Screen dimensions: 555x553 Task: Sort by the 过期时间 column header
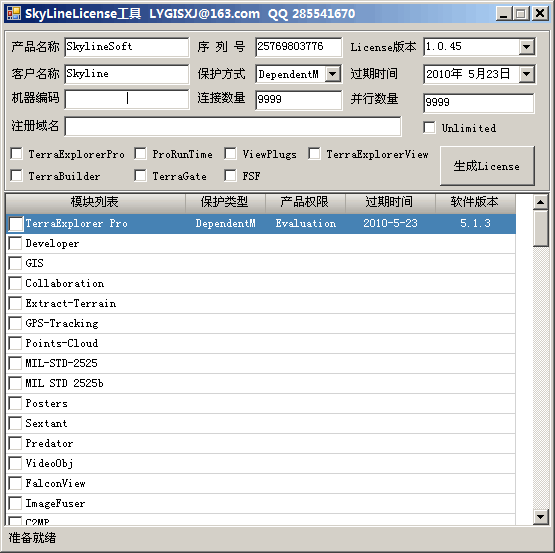click(x=390, y=202)
